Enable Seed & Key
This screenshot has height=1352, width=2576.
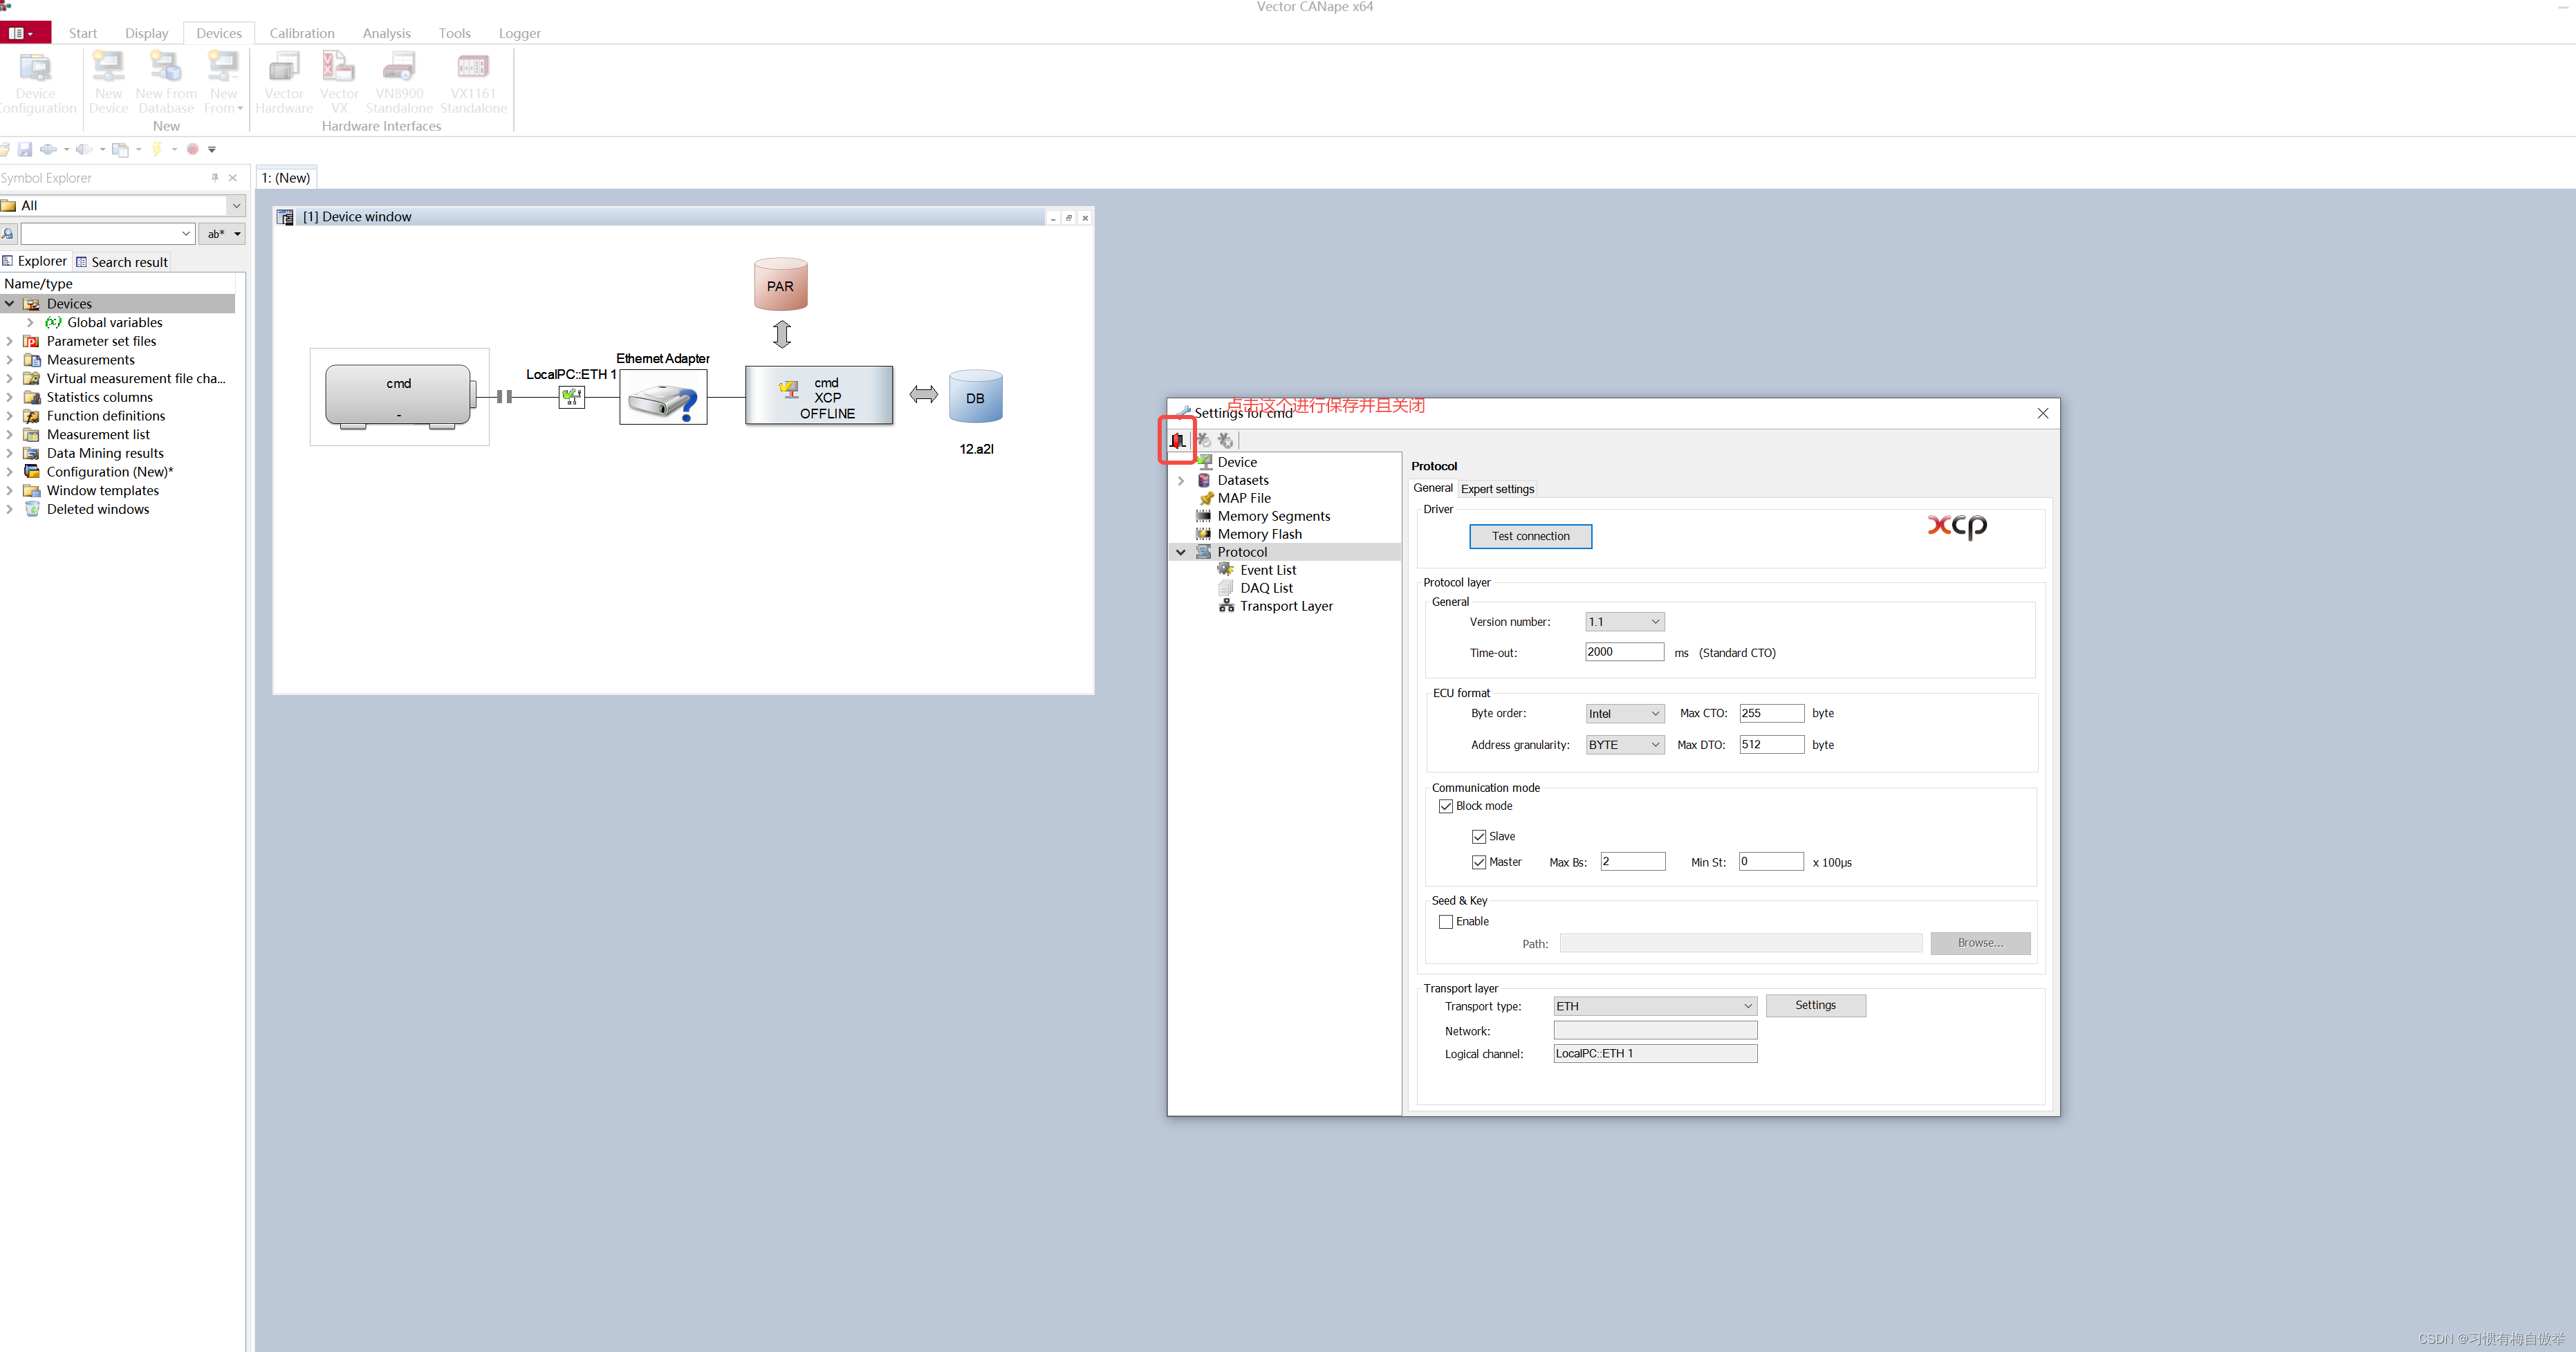1445,921
